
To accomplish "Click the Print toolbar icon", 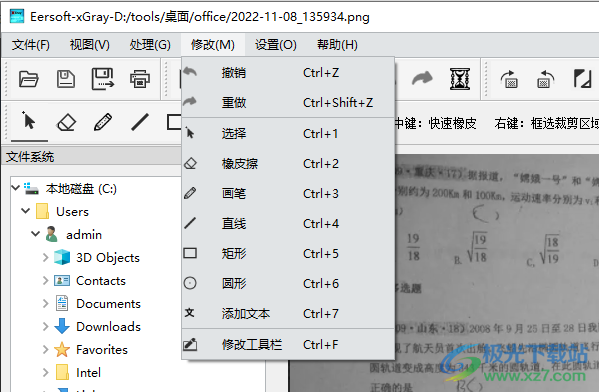I will 140,79.
